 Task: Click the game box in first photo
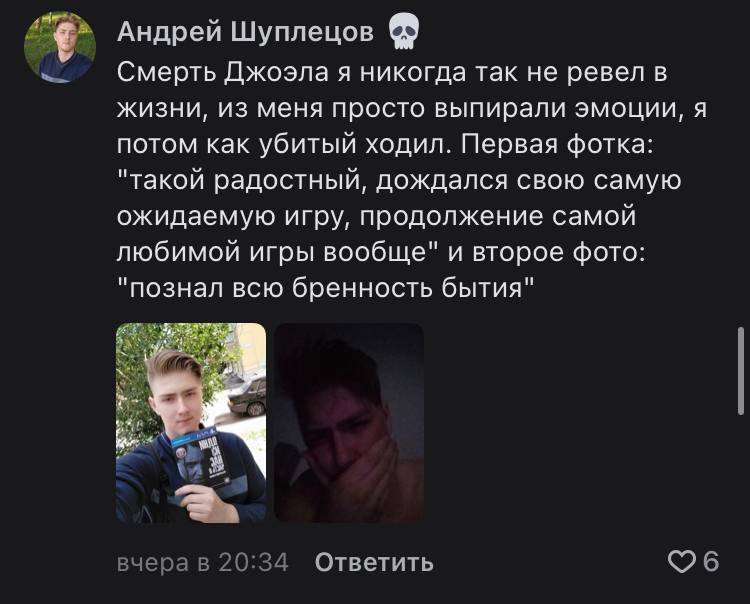coord(201,460)
